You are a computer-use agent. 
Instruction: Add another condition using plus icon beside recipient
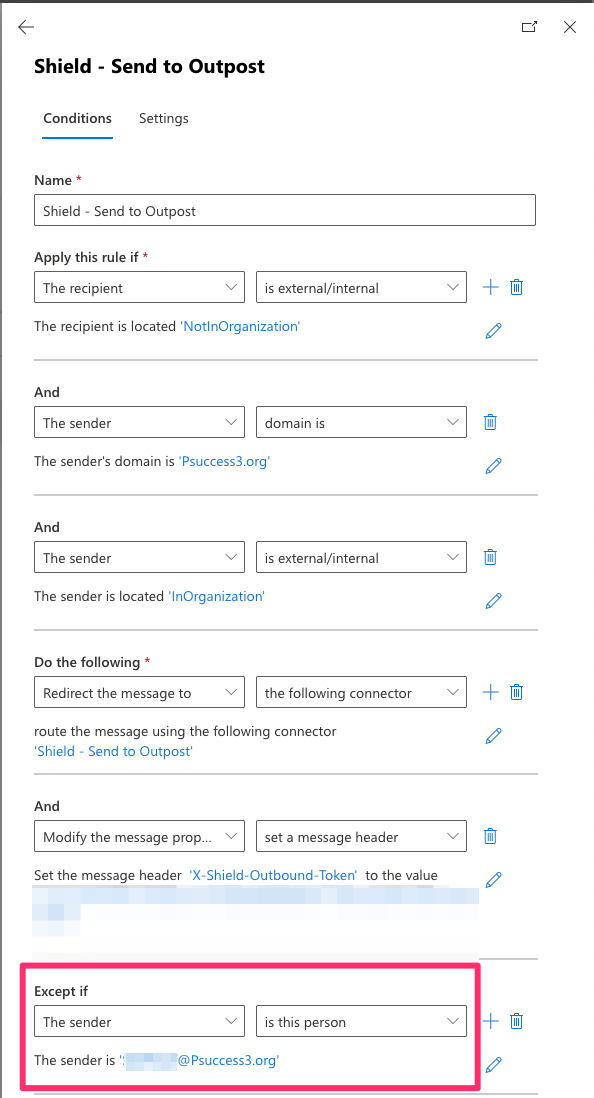[x=491, y=287]
